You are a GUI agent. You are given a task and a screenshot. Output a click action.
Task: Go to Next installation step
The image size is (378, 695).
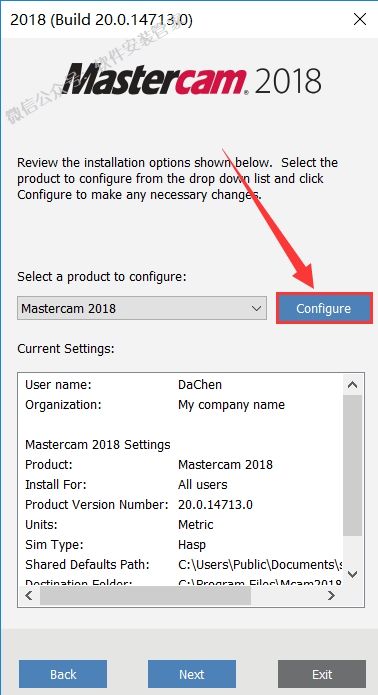pyautogui.click(x=192, y=674)
